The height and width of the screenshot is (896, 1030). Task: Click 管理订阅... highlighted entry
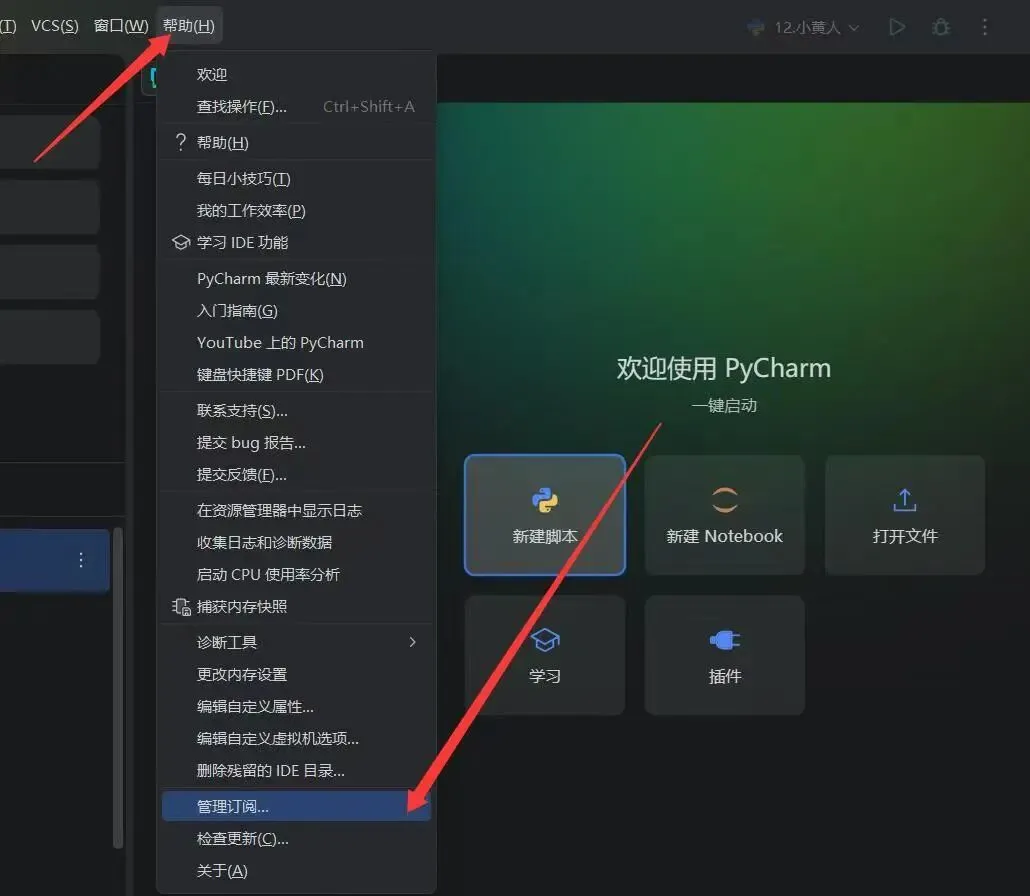(296, 806)
